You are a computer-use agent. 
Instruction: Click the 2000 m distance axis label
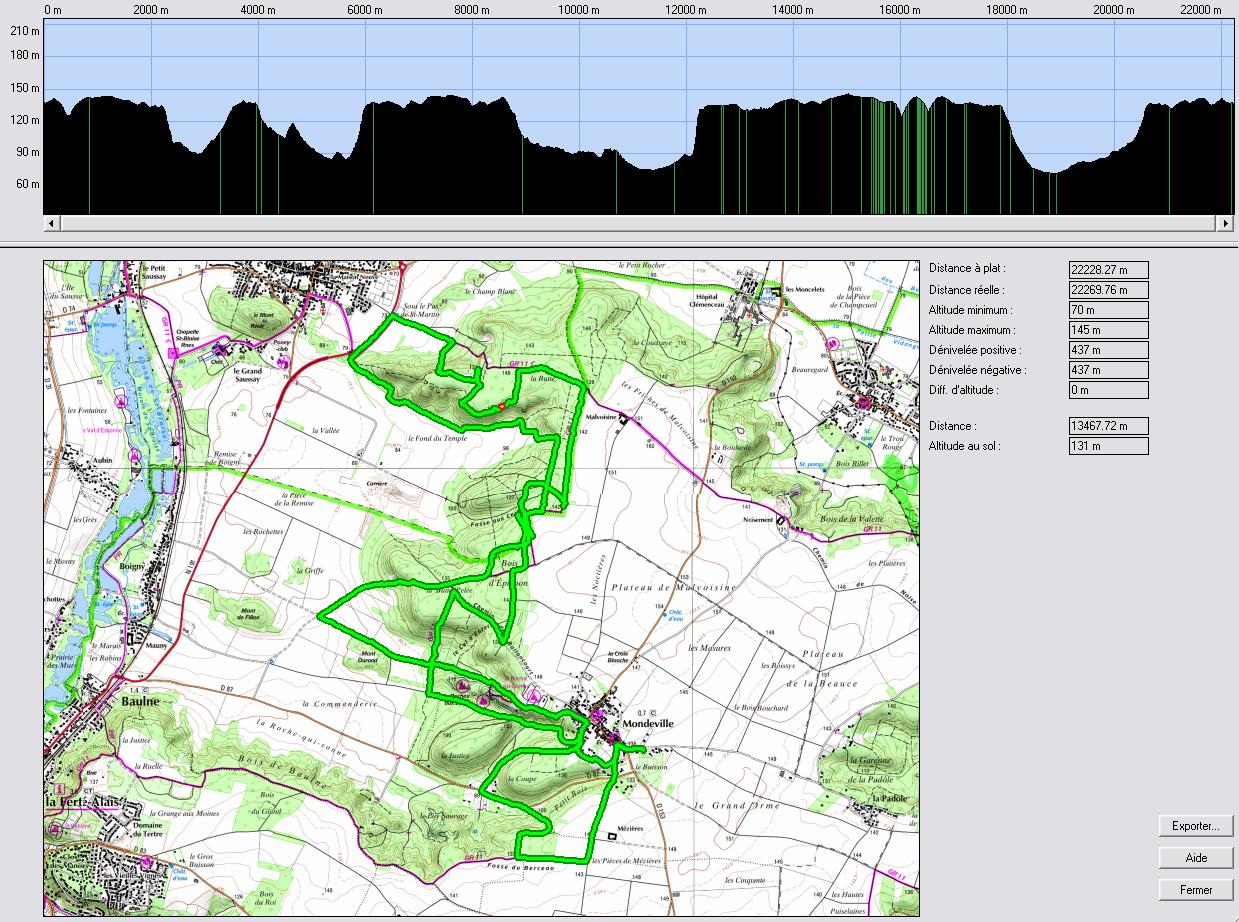pyautogui.click(x=151, y=10)
